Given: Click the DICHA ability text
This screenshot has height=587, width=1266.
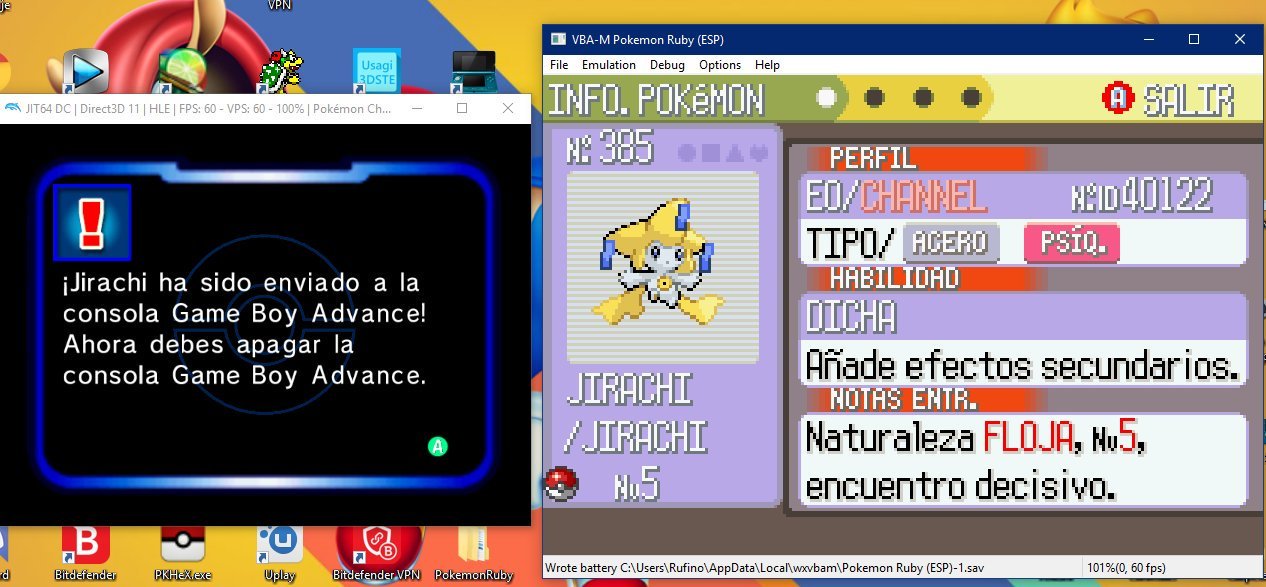Looking at the screenshot, I should 851,318.
